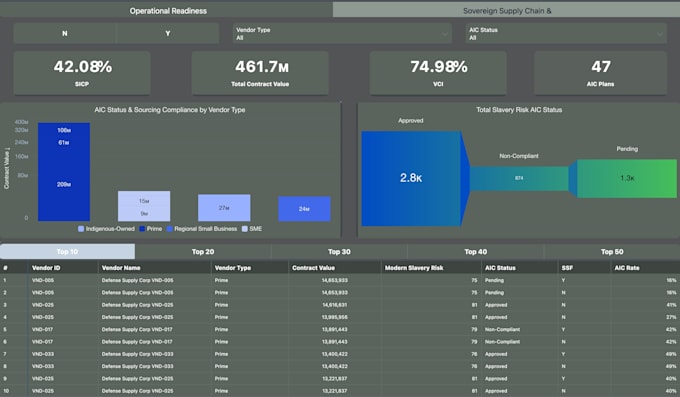This screenshot has height=397, width=680.
Task: Click the Prime legend swatch
Action: click(142, 229)
